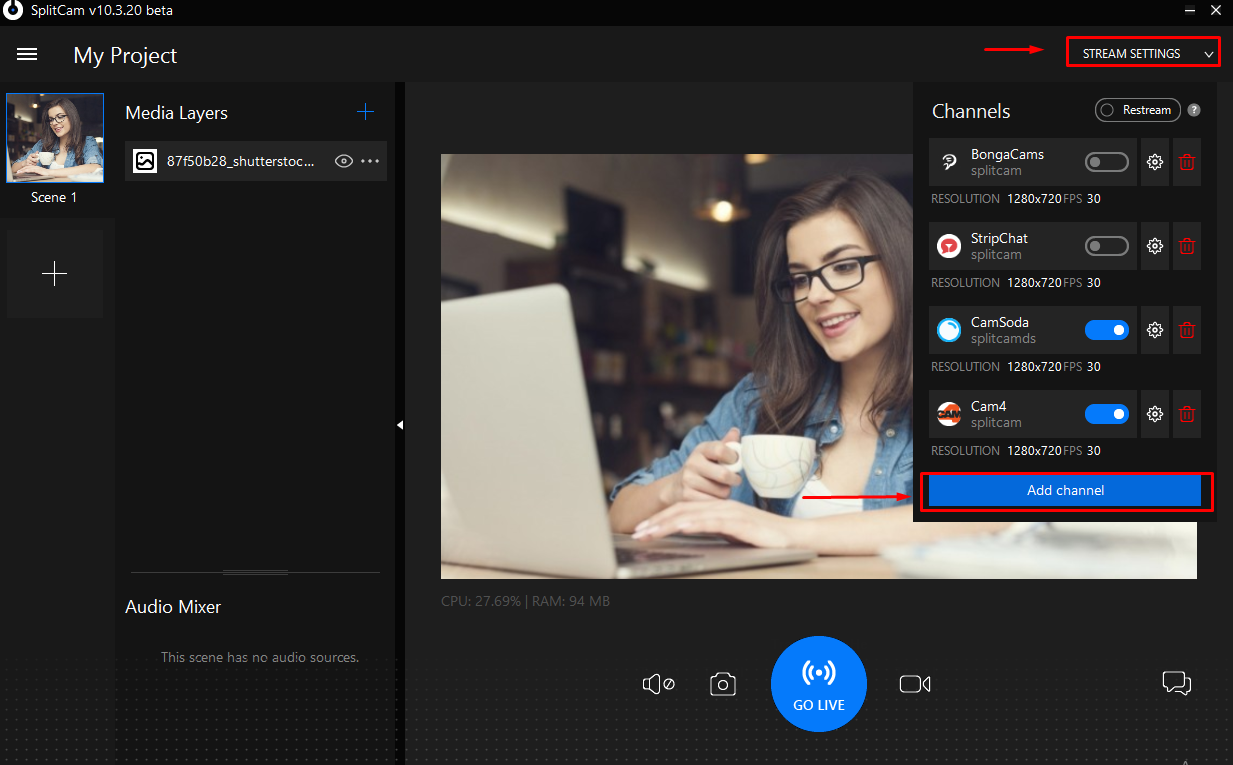
Task: Open three-dot options for the media layer
Action: click(371, 161)
